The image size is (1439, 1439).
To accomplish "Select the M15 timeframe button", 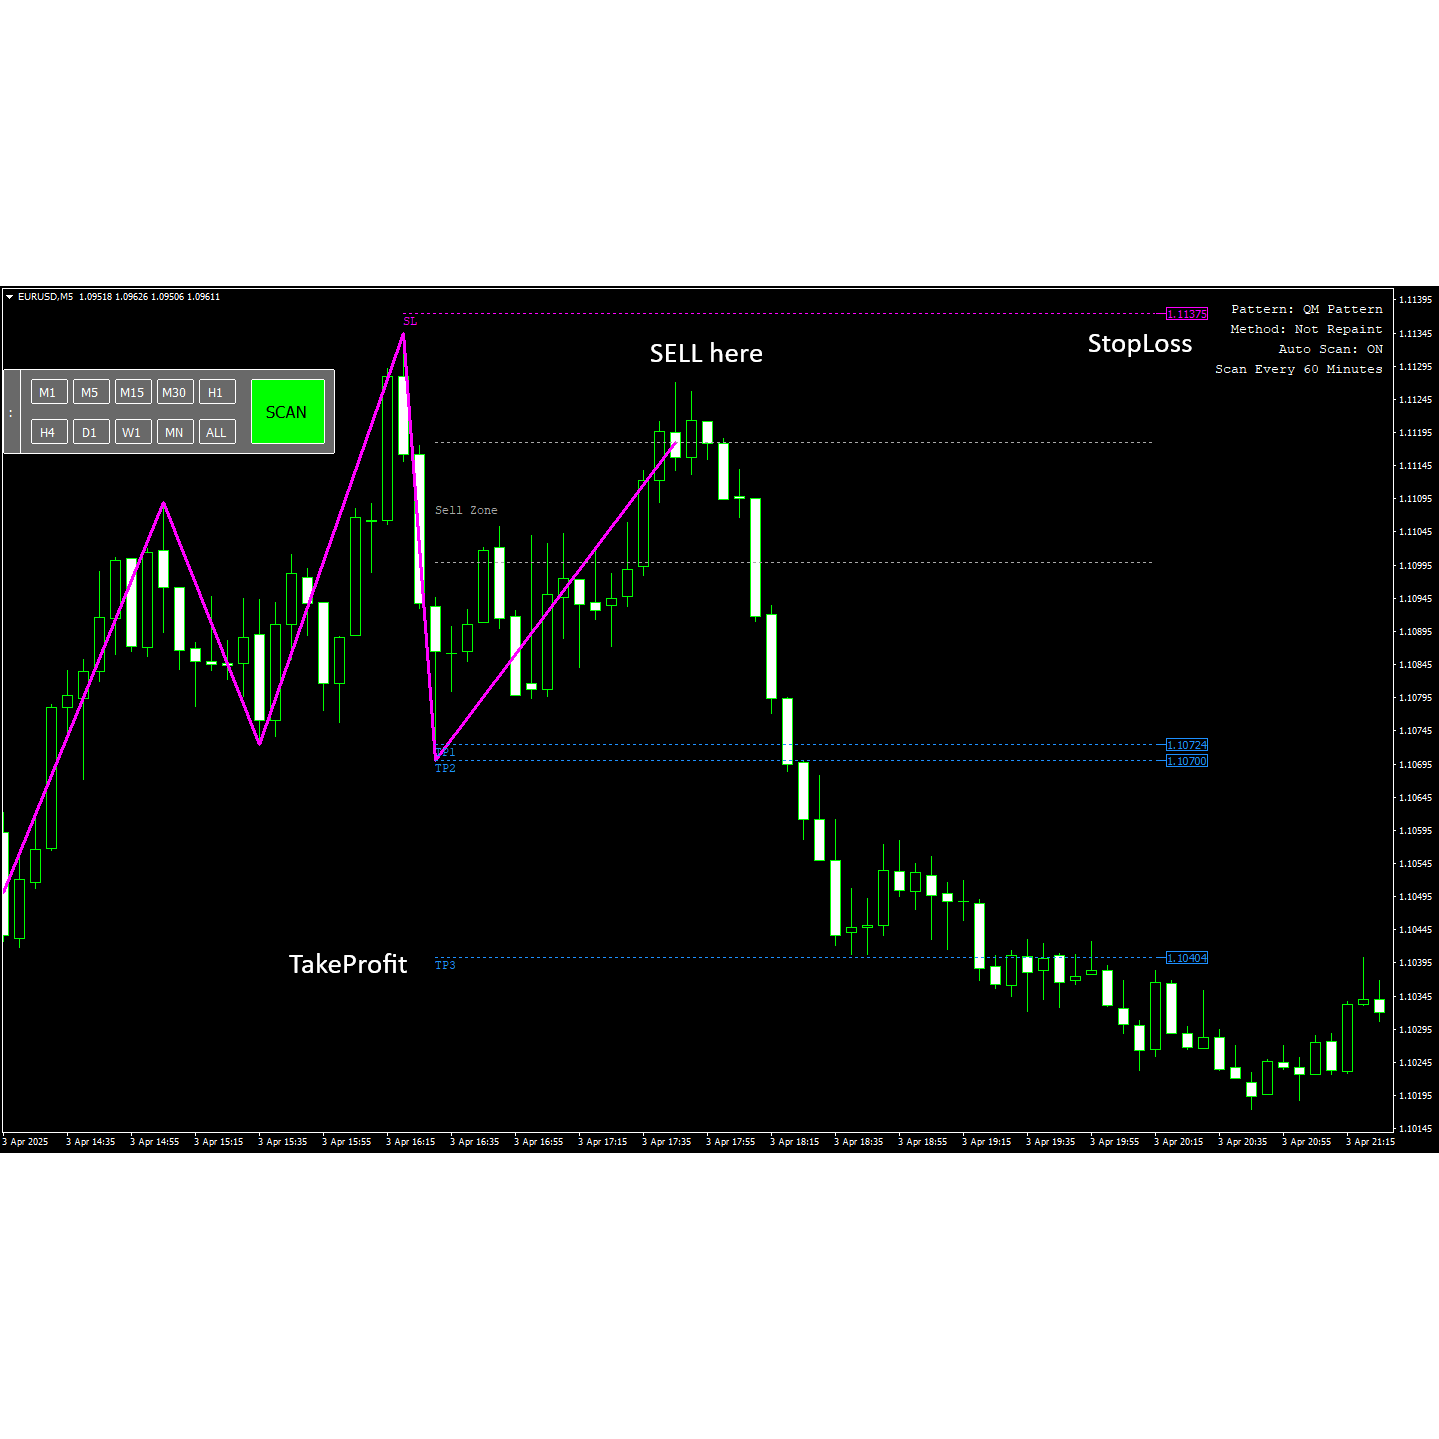I will [x=132, y=392].
